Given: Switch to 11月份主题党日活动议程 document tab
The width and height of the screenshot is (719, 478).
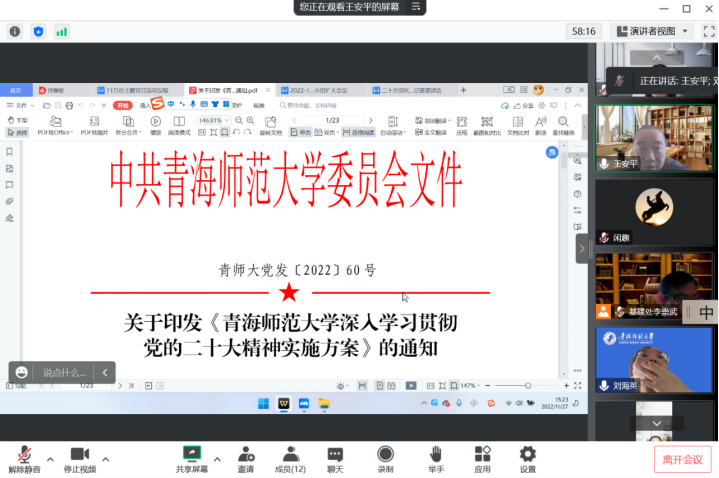Looking at the screenshot, I should coord(137,90).
